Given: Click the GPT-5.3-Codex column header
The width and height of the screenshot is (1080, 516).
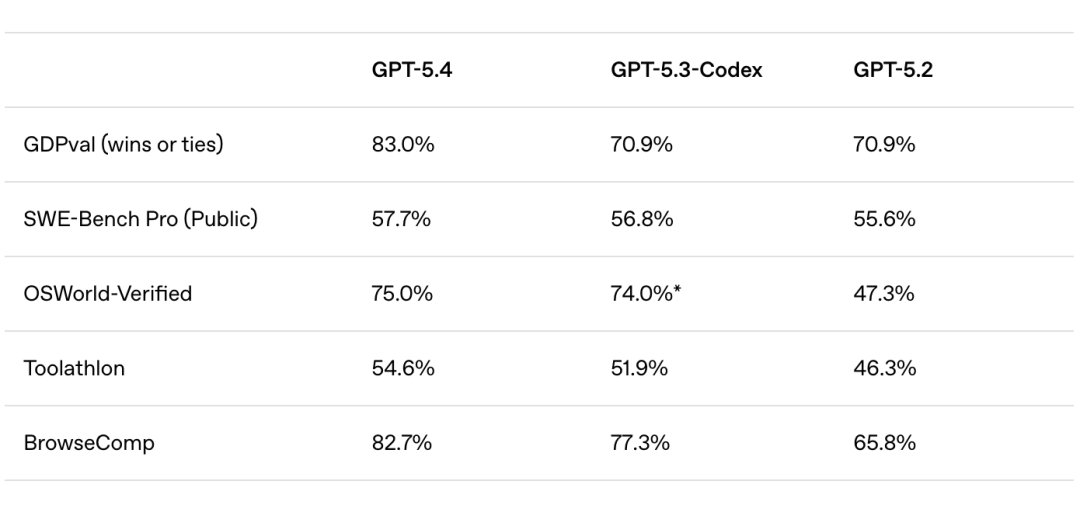Looking at the screenshot, I should point(686,71).
